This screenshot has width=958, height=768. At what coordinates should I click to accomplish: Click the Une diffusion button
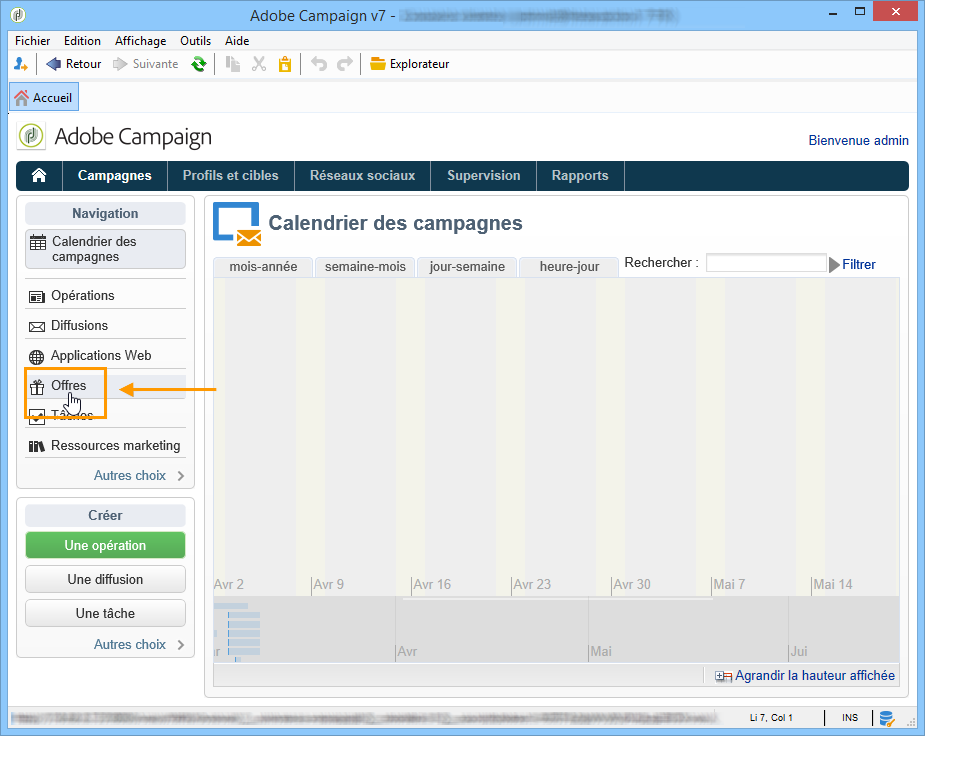tap(105, 579)
